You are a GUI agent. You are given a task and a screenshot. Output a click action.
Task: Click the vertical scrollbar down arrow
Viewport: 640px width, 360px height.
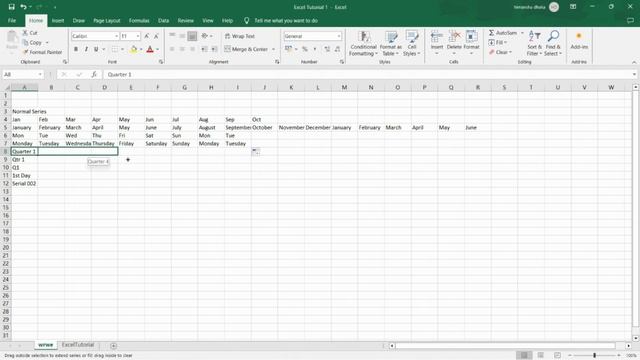(x=636, y=338)
